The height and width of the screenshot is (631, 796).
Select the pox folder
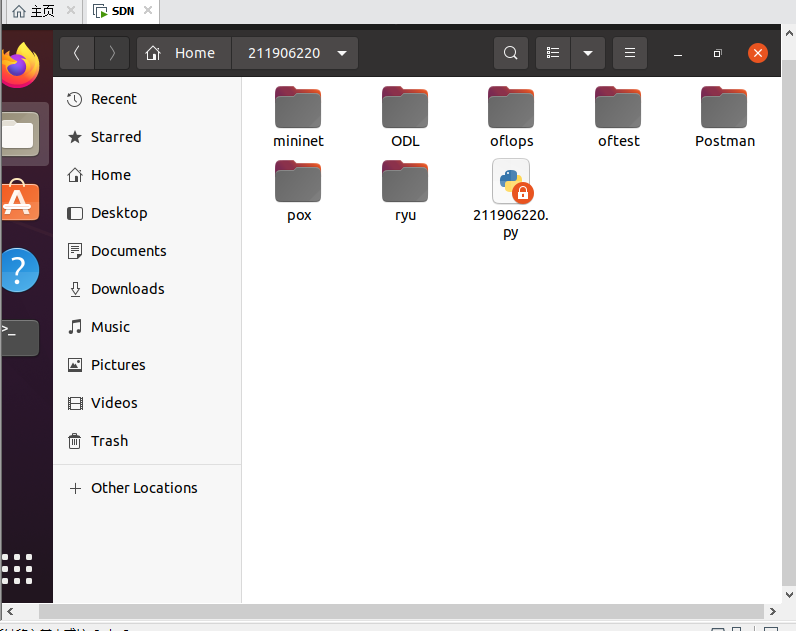pyautogui.click(x=298, y=191)
